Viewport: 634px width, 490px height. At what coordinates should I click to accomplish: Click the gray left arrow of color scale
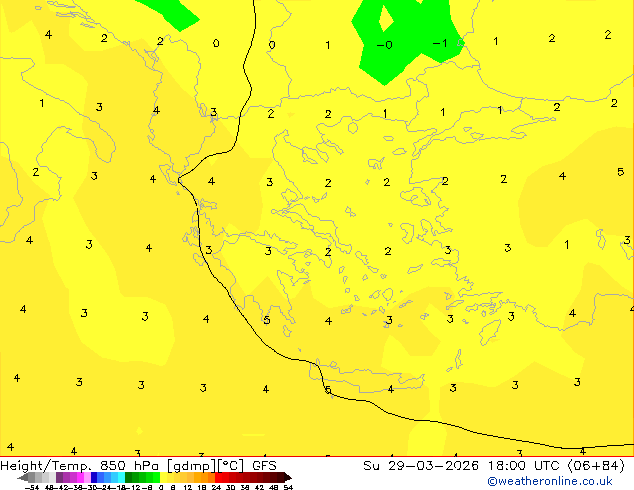[x=23, y=478]
